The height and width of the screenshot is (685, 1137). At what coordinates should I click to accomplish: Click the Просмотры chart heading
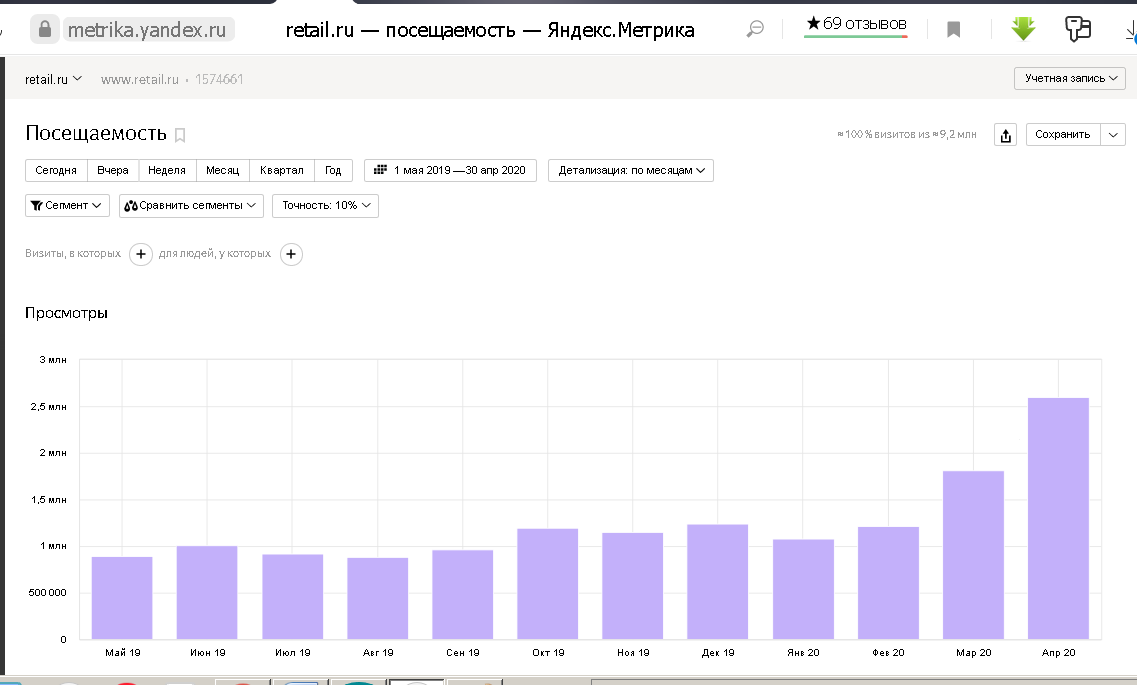(67, 313)
